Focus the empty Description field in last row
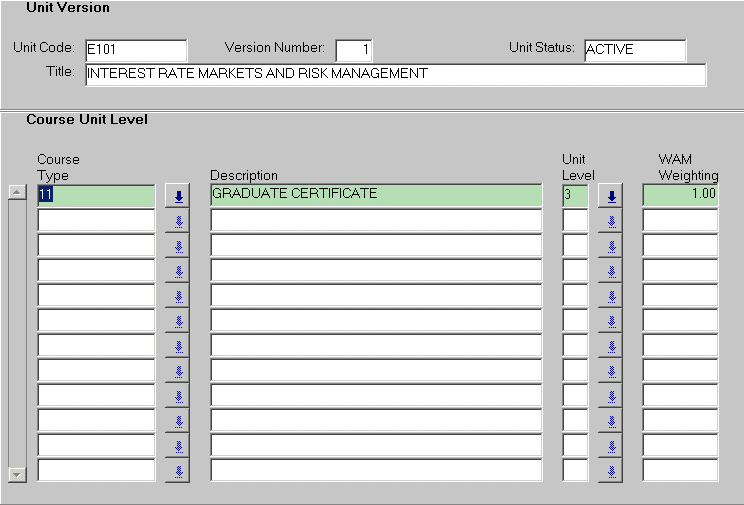The width and height of the screenshot is (744, 505). pos(375,470)
